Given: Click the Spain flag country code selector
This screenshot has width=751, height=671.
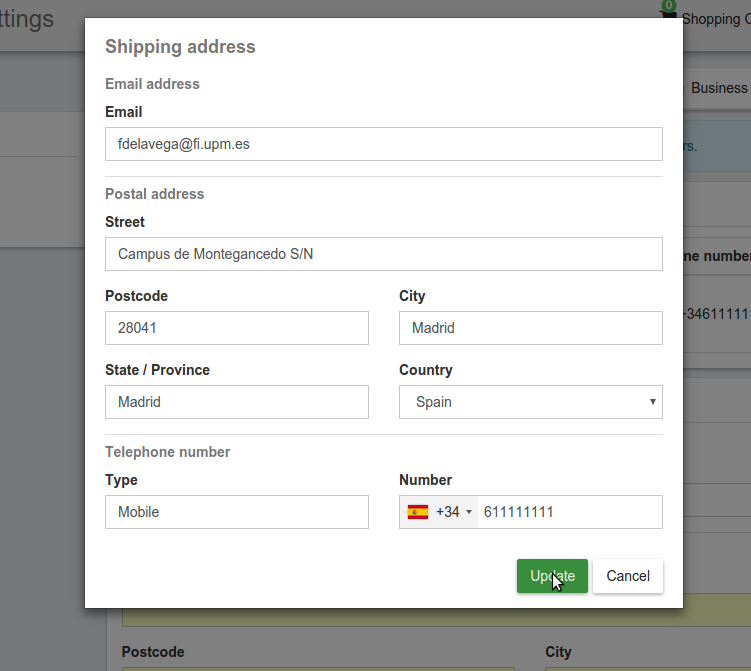Looking at the screenshot, I should [x=439, y=512].
